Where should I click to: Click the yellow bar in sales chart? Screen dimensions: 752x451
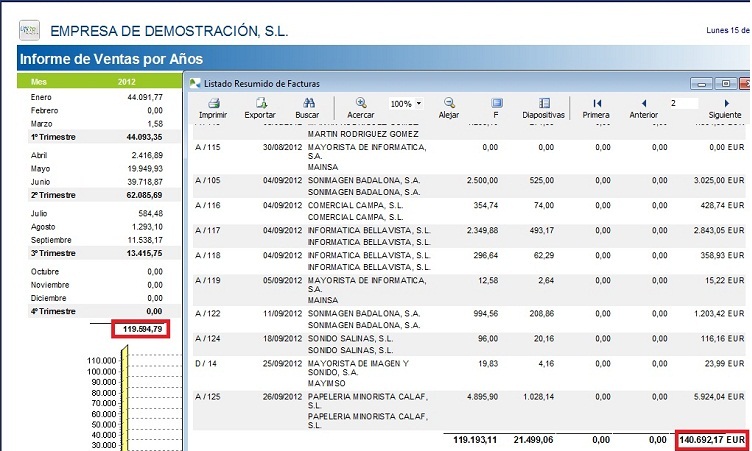(x=124, y=398)
